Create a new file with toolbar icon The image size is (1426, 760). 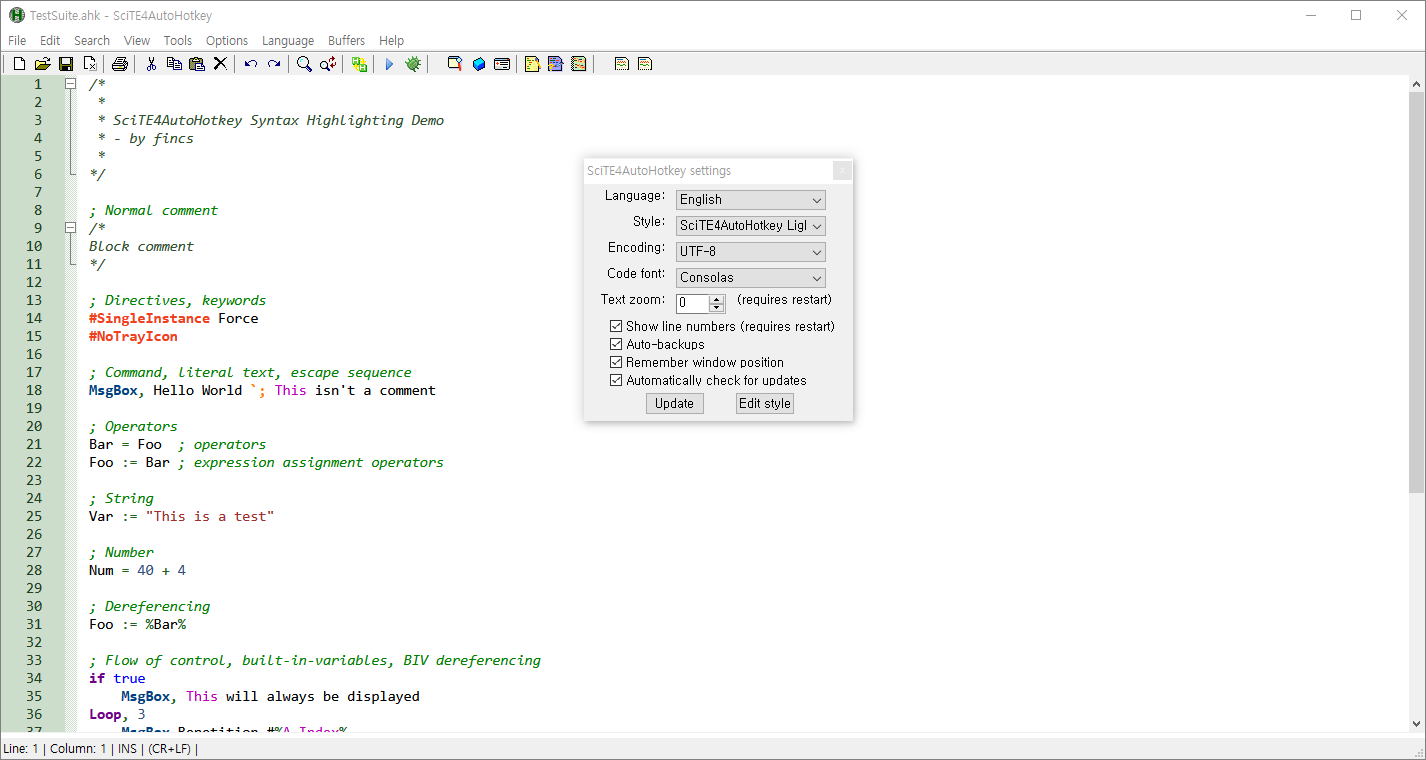20,64
